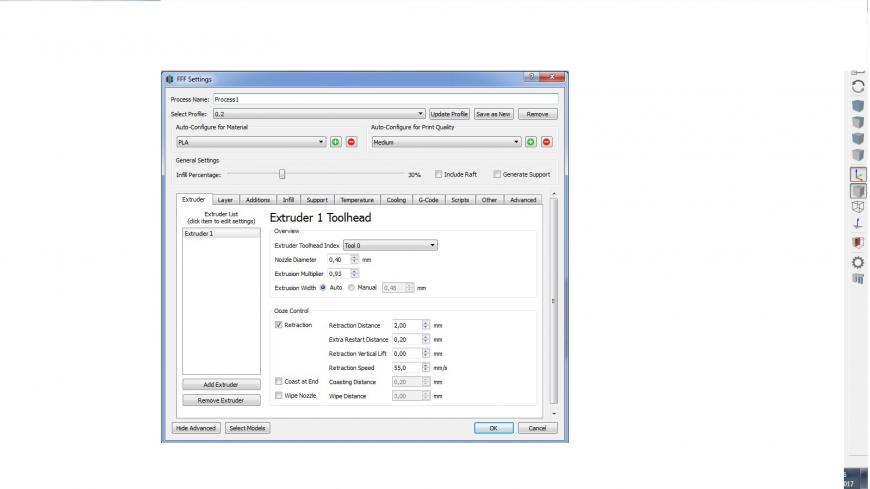Switch to the Support tab

(x=317, y=200)
